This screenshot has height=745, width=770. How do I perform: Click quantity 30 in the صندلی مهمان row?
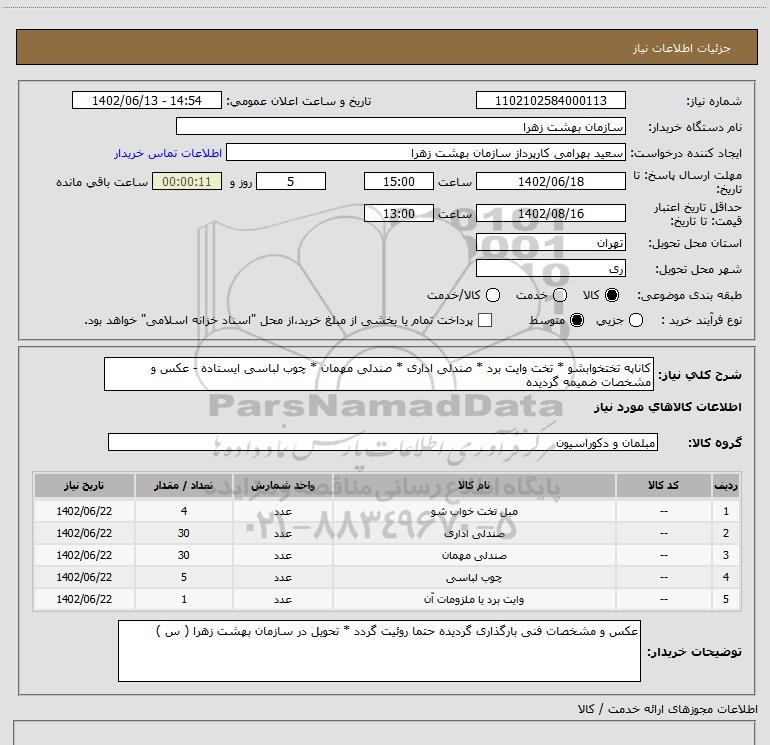(184, 555)
